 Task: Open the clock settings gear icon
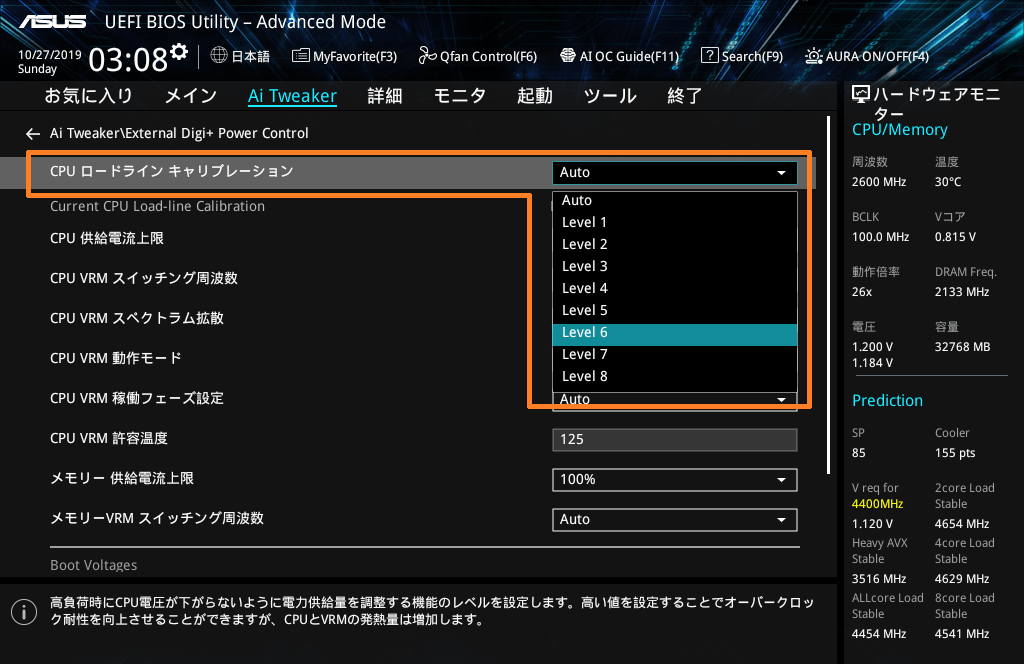tap(179, 52)
